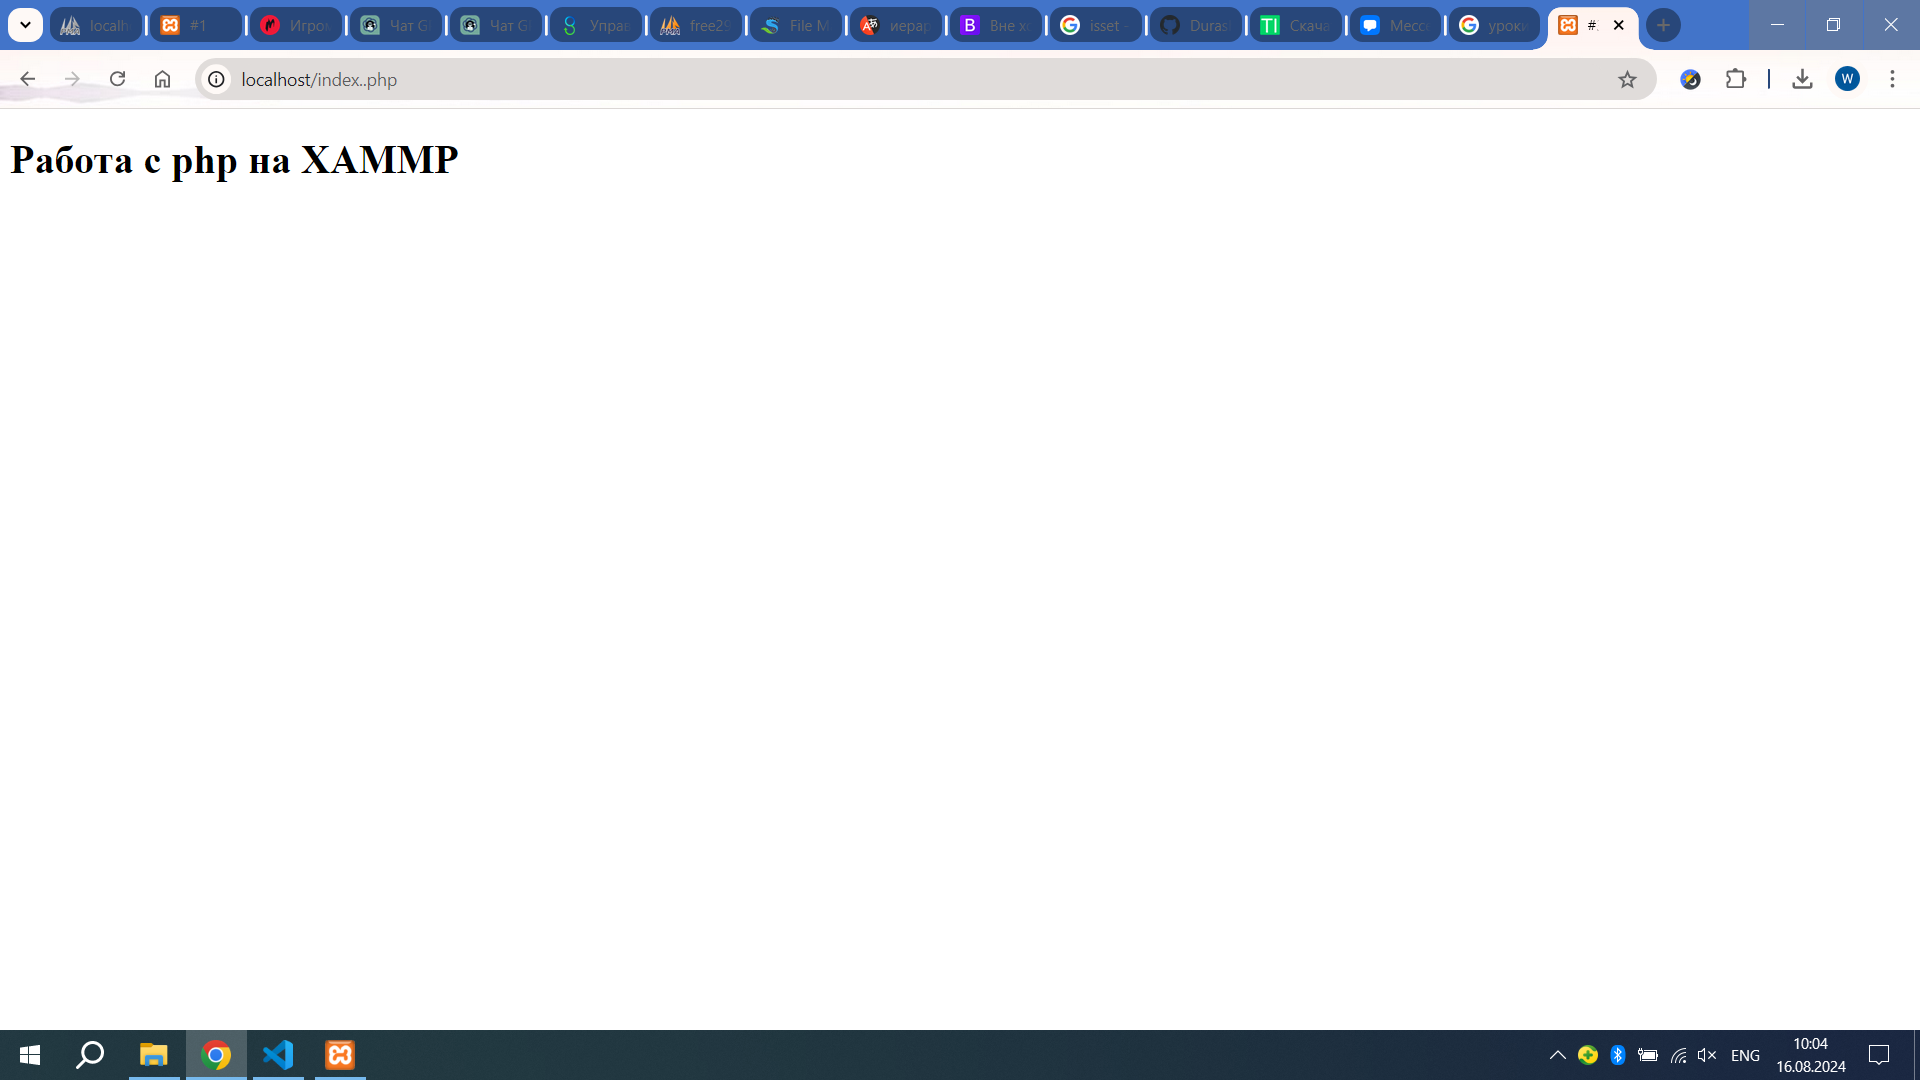Switch to the 'уроки' Google tab

click(x=1495, y=25)
